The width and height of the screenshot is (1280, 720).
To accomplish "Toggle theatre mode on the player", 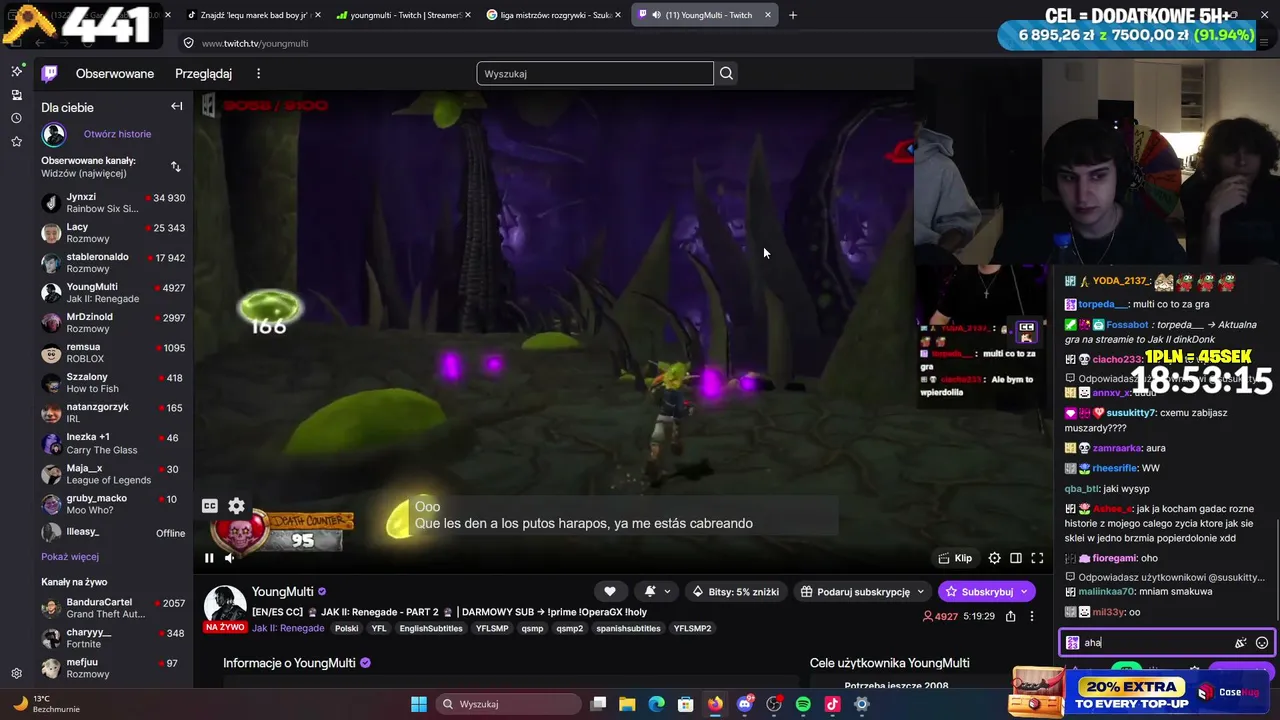I will pyautogui.click(x=1016, y=558).
